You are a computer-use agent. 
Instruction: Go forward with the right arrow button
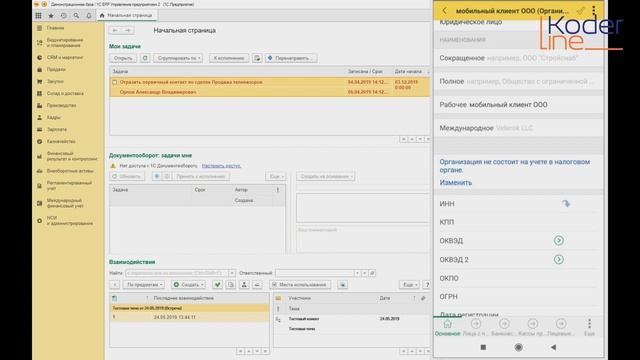[x=127, y=30]
